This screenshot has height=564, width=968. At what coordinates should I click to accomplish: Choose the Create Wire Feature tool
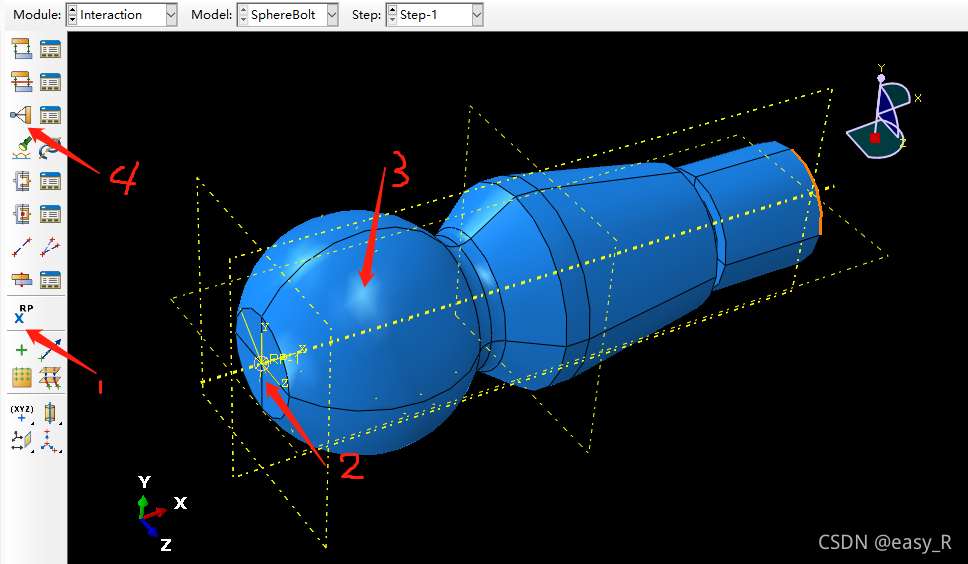[x=21, y=247]
